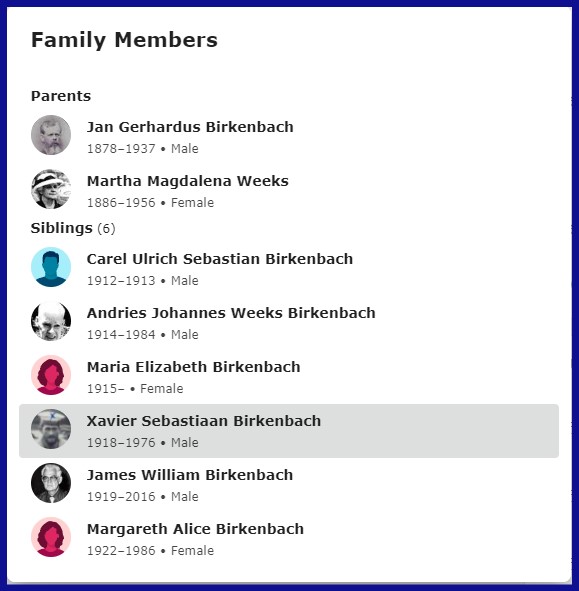
Task: Click Maria Elizabeth's female silhouette avatar
Action: tap(51, 375)
